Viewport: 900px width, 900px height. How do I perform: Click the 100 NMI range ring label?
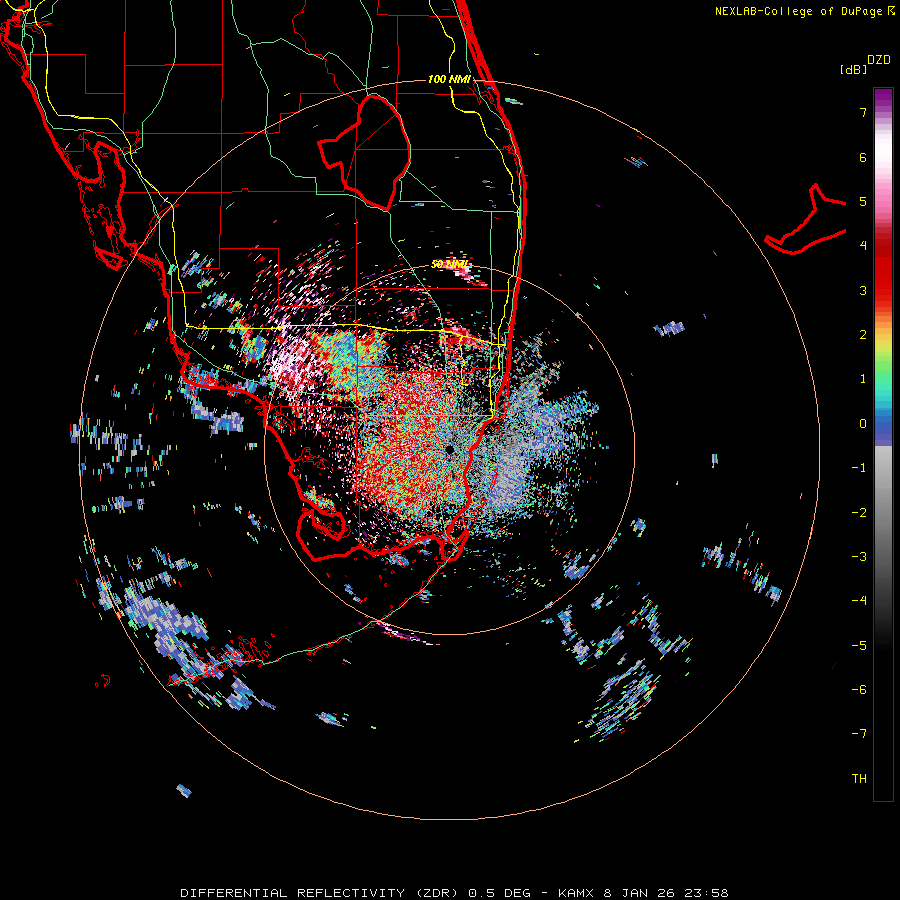(449, 79)
